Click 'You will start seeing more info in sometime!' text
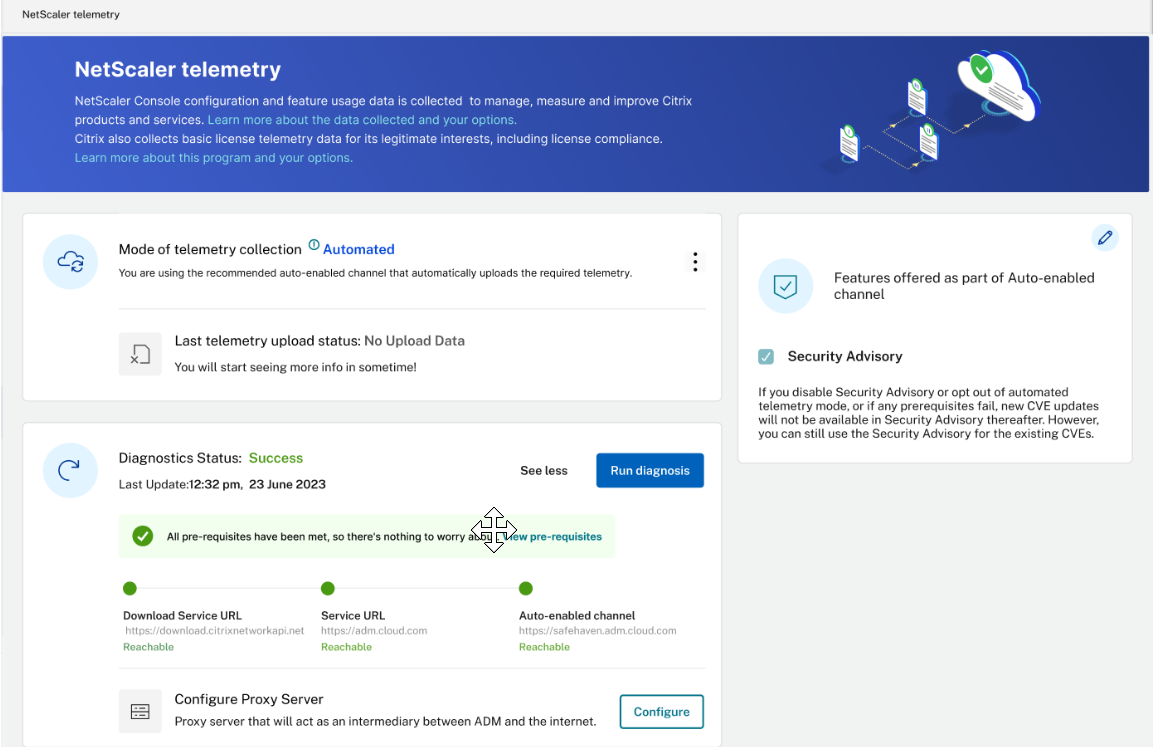 coord(295,367)
